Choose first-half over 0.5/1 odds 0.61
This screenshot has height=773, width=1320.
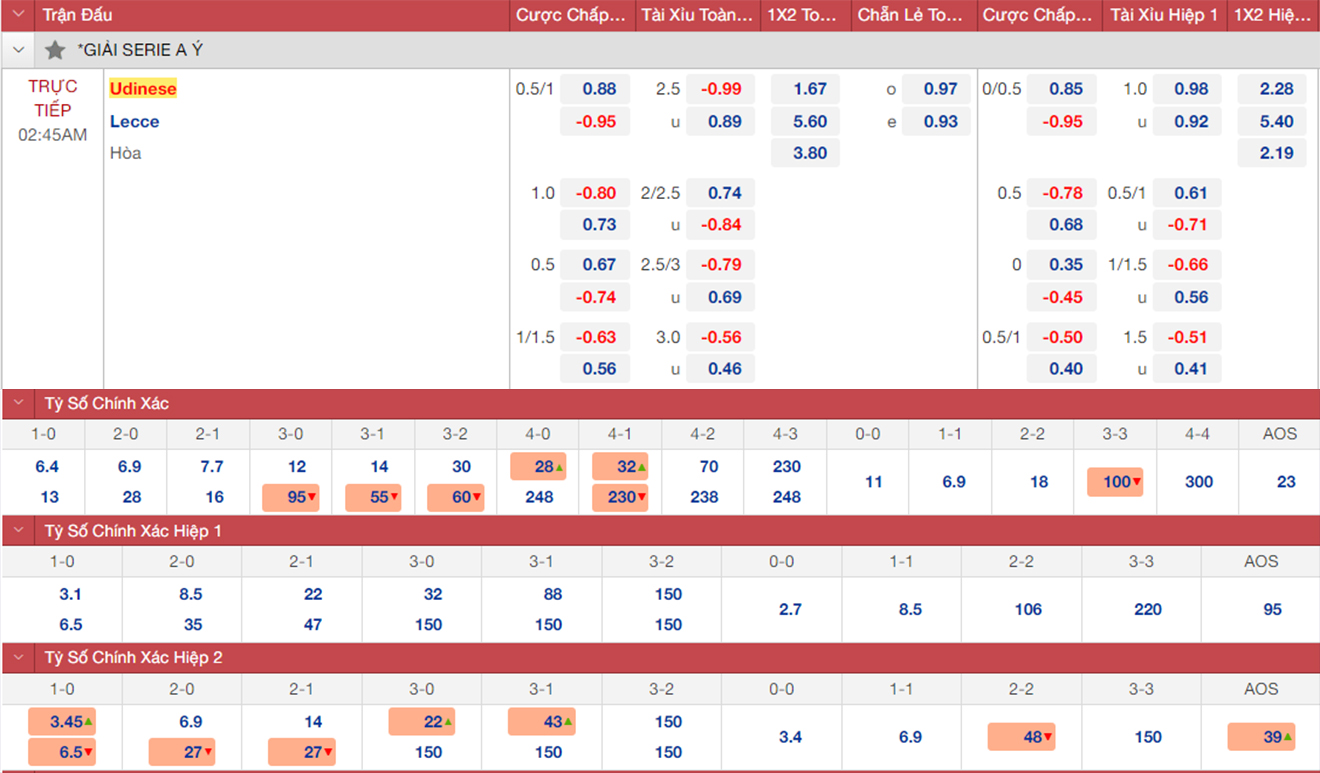click(x=1187, y=193)
